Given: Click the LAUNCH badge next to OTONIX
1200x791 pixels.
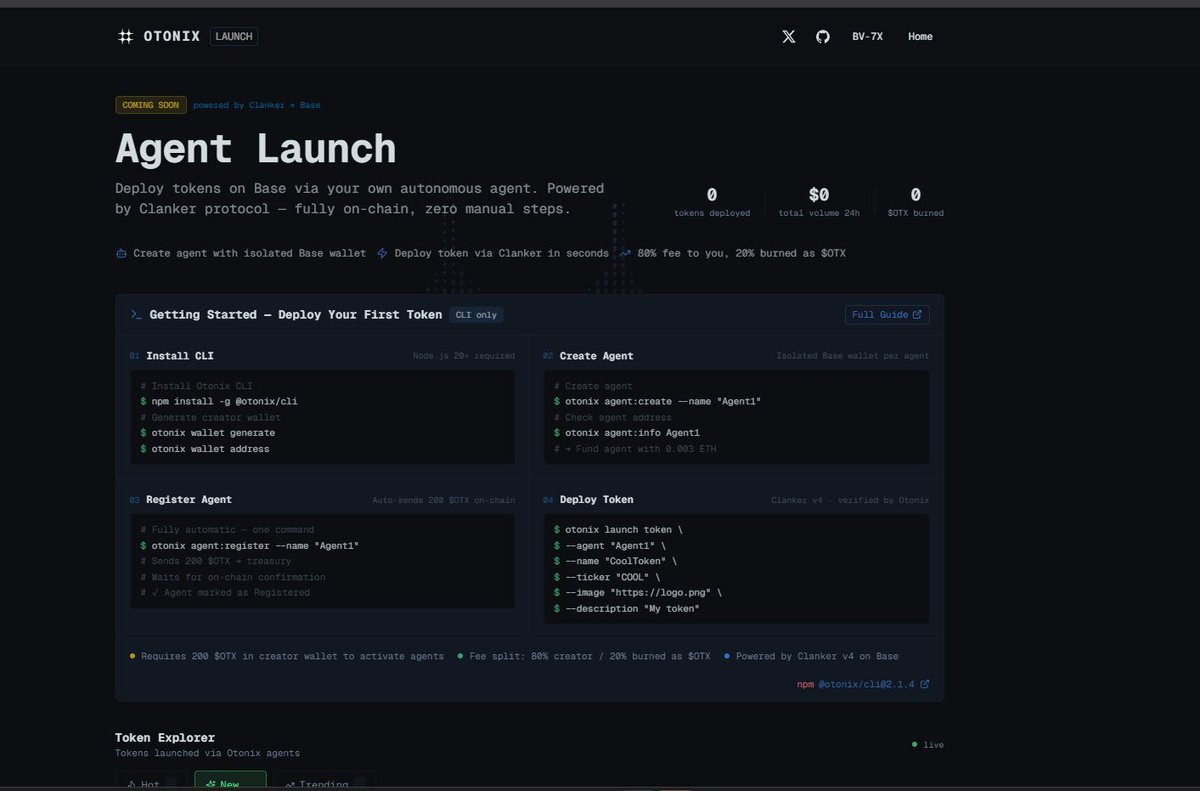Looking at the screenshot, I should (234, 37).
